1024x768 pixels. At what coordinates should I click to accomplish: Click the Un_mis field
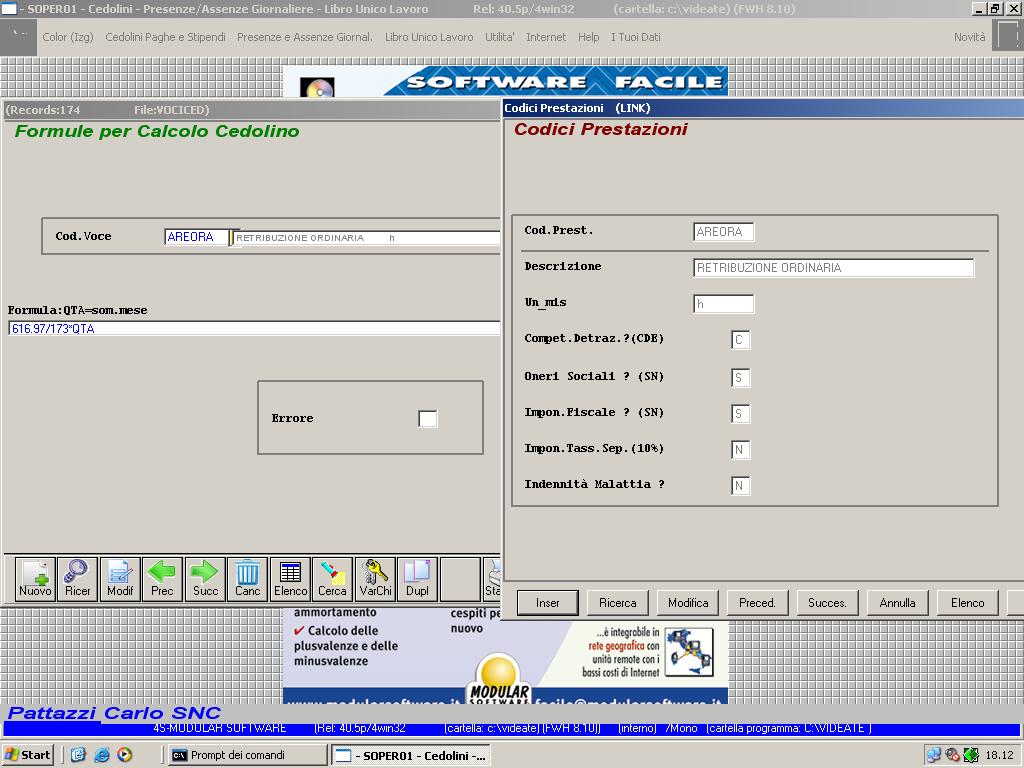[724, 304]
